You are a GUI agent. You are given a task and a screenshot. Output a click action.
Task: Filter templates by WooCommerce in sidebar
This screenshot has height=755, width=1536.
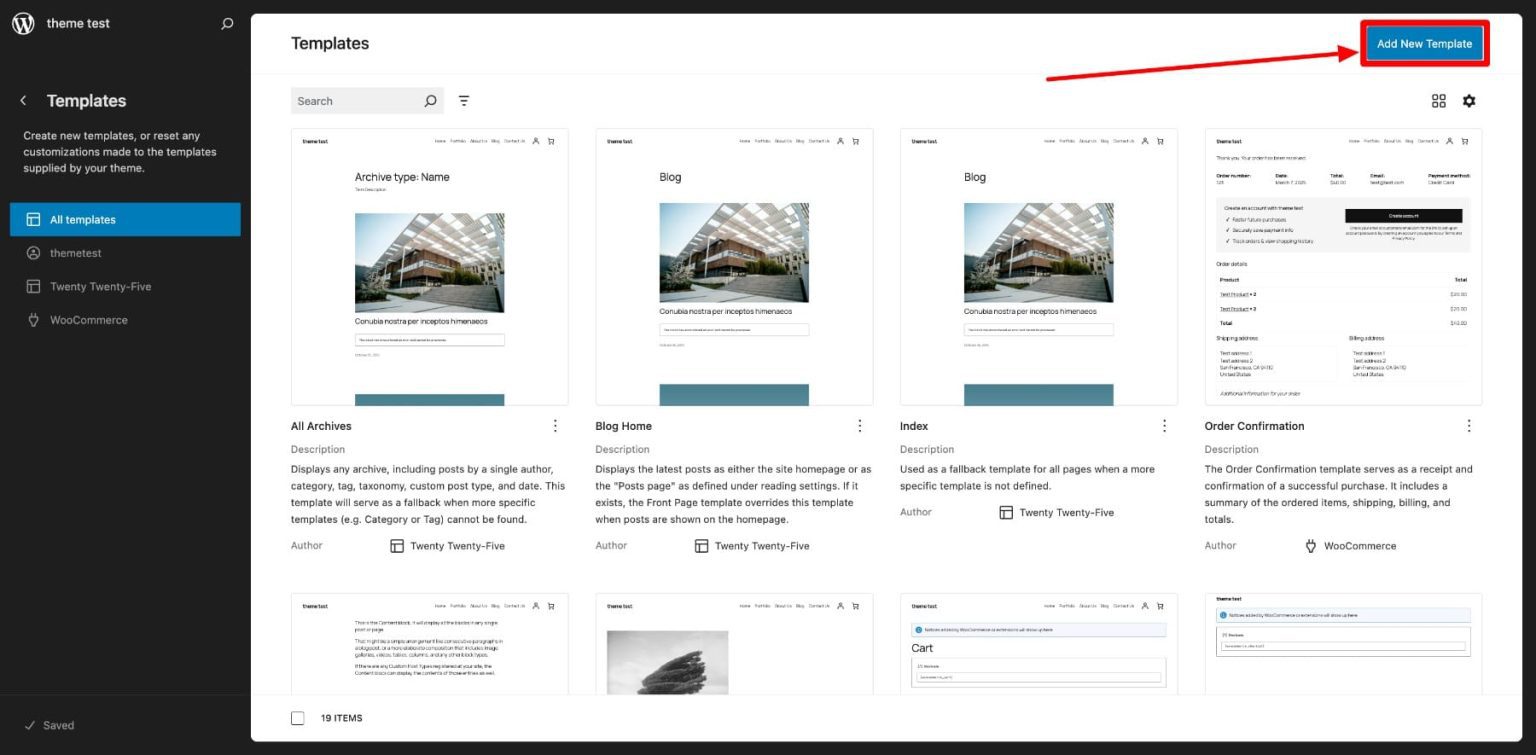pos(89,320)
